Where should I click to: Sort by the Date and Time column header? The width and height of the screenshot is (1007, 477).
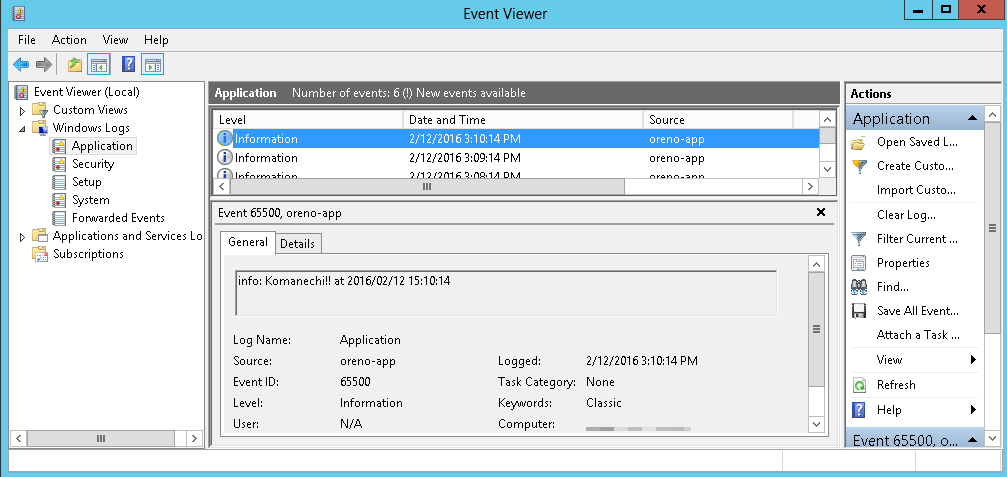click(x=523, y=120)
